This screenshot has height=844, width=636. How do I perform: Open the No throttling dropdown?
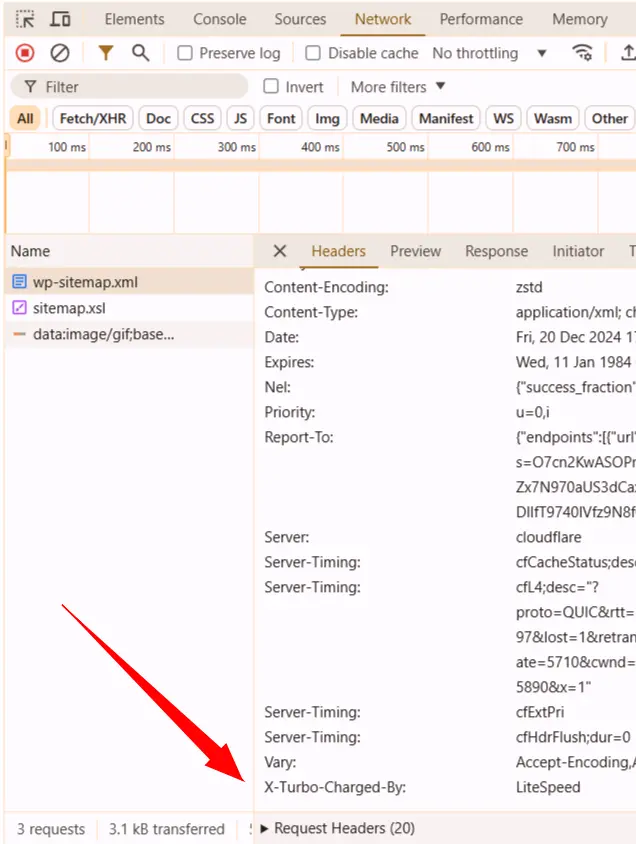pos(489,53)
